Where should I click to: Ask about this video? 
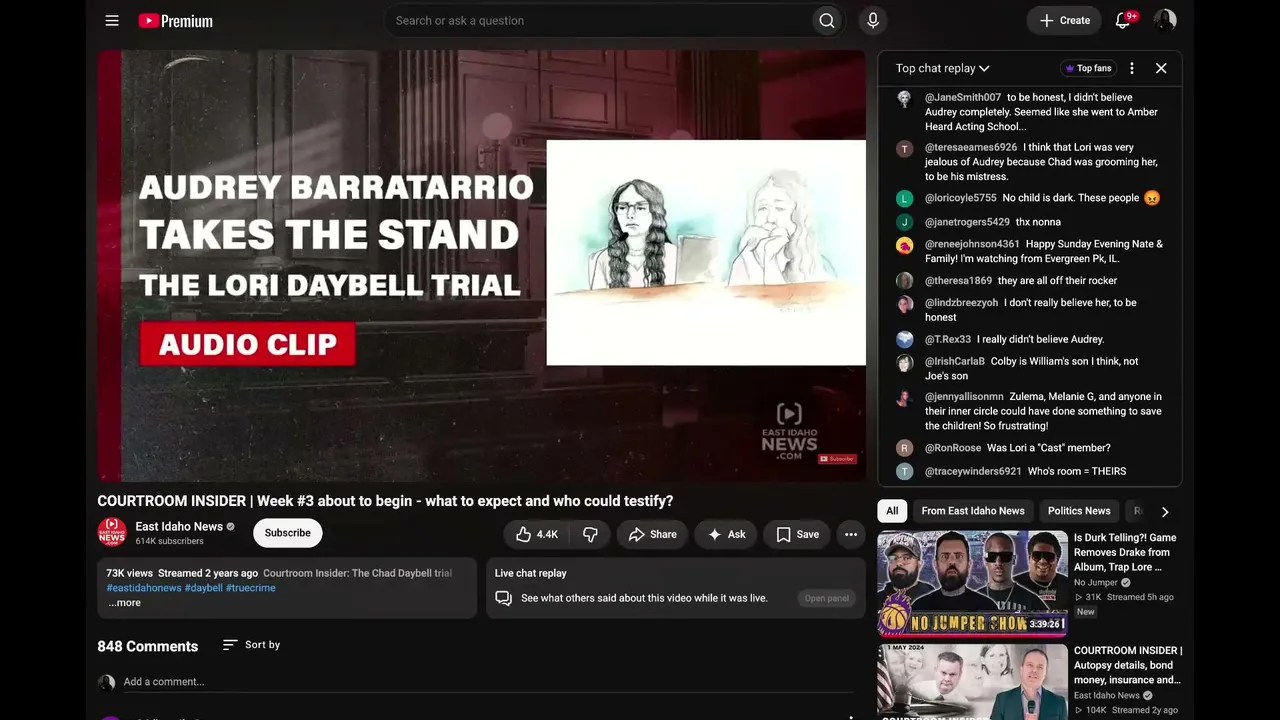point(726,534)
